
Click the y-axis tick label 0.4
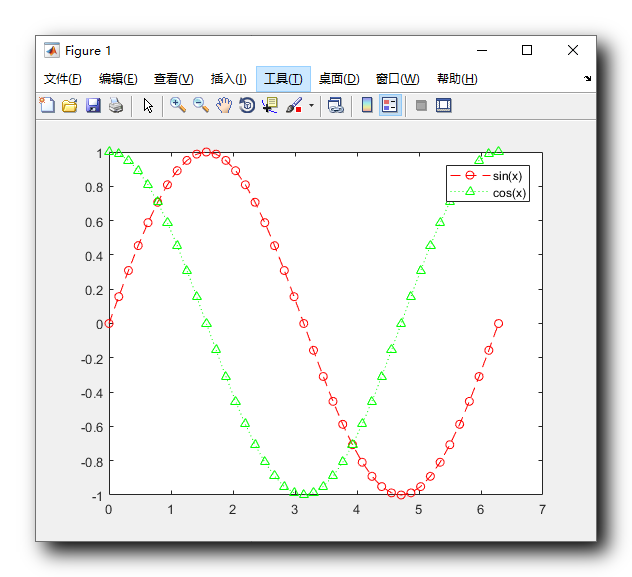click(94, 256)
